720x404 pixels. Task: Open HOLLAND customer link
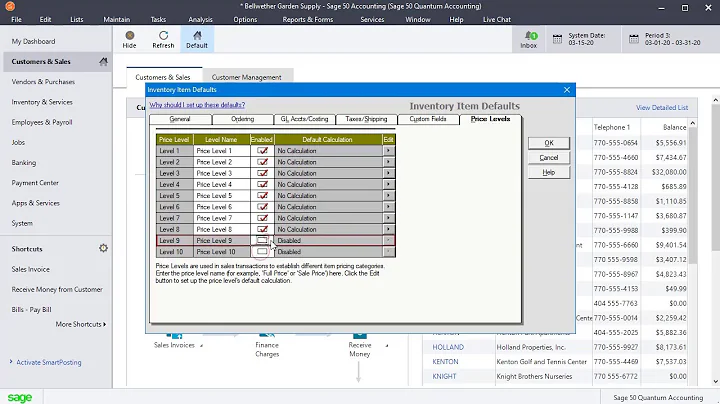click(x=448, y=347)
